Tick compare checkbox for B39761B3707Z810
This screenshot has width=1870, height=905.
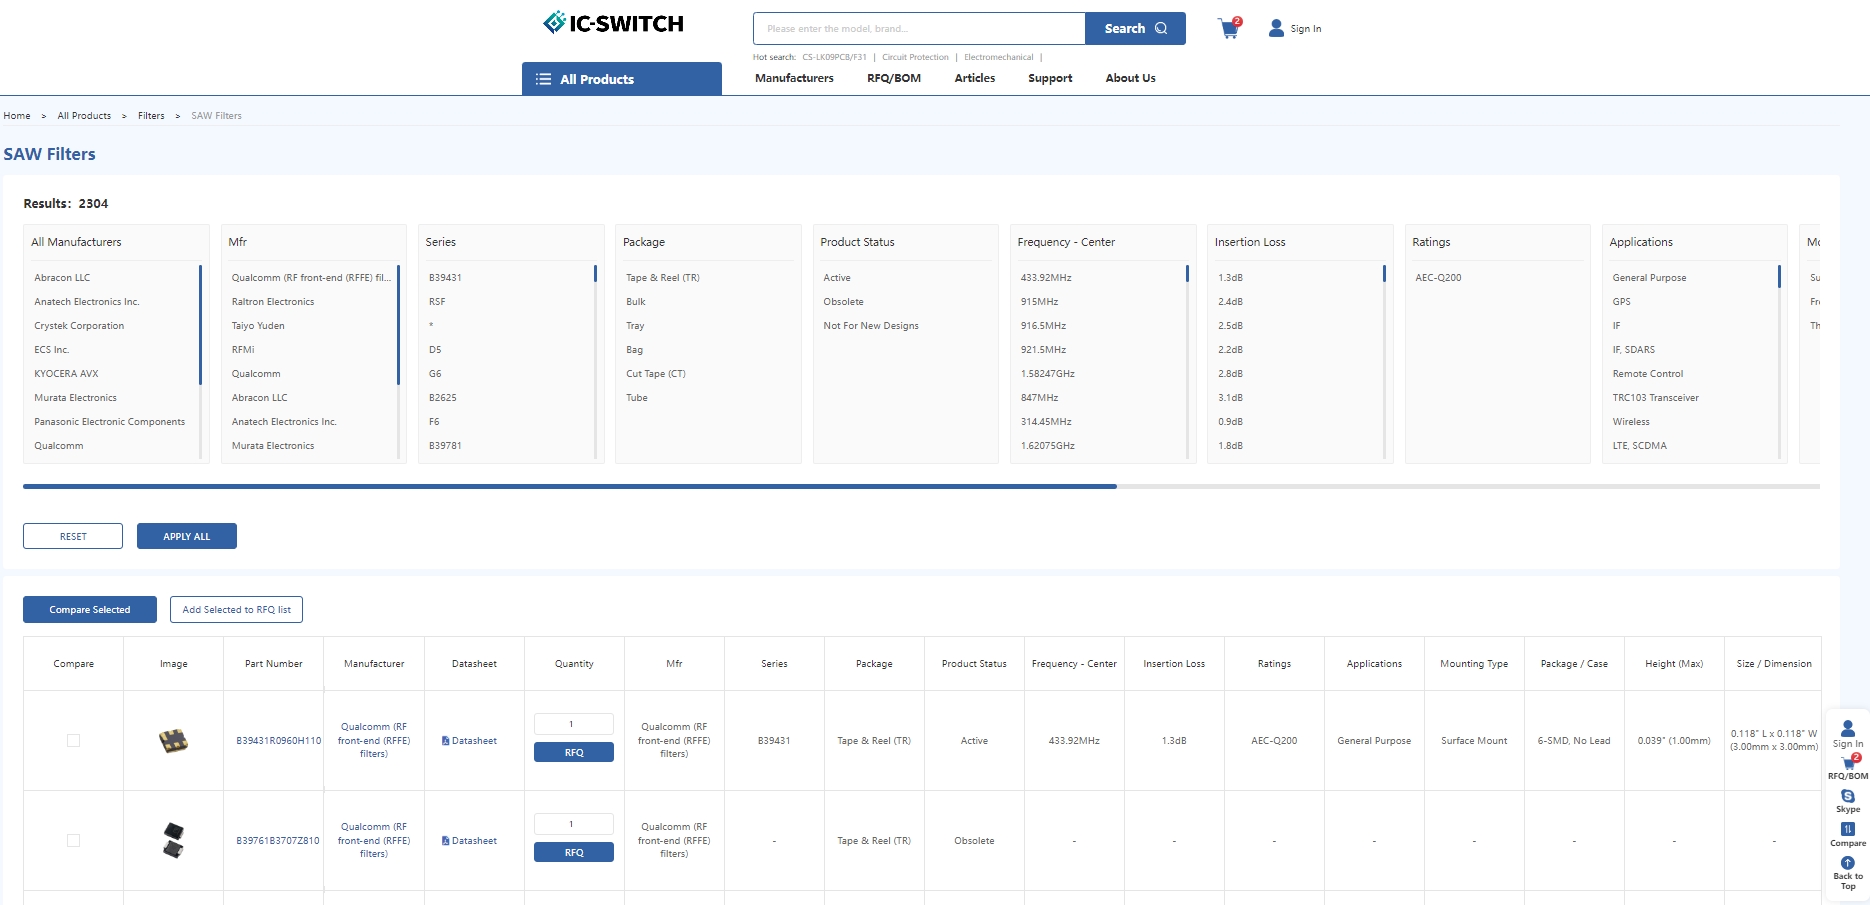pos(73,841)
